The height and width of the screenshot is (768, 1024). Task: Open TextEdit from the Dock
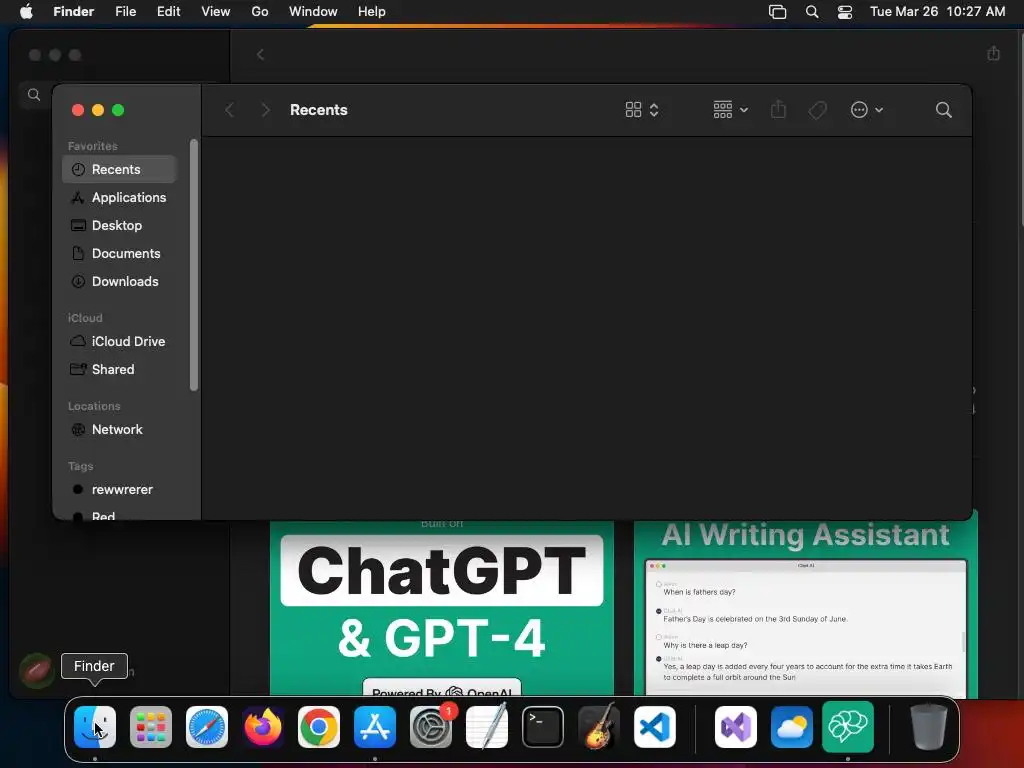[x=487, y=727]
